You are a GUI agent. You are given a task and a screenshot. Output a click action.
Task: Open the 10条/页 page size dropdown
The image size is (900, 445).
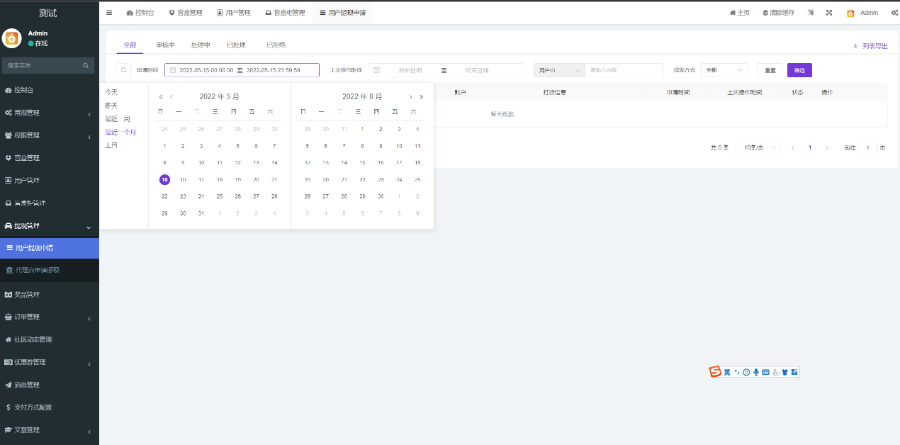(x=756, y=147)
